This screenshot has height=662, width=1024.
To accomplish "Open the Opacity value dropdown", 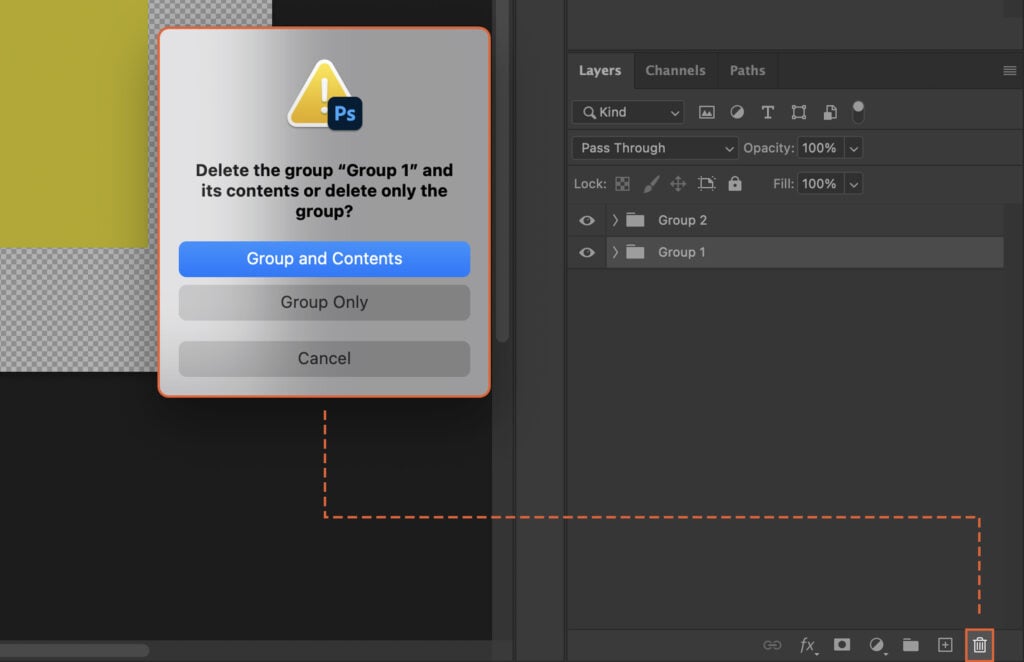I will tap(853, 147).
